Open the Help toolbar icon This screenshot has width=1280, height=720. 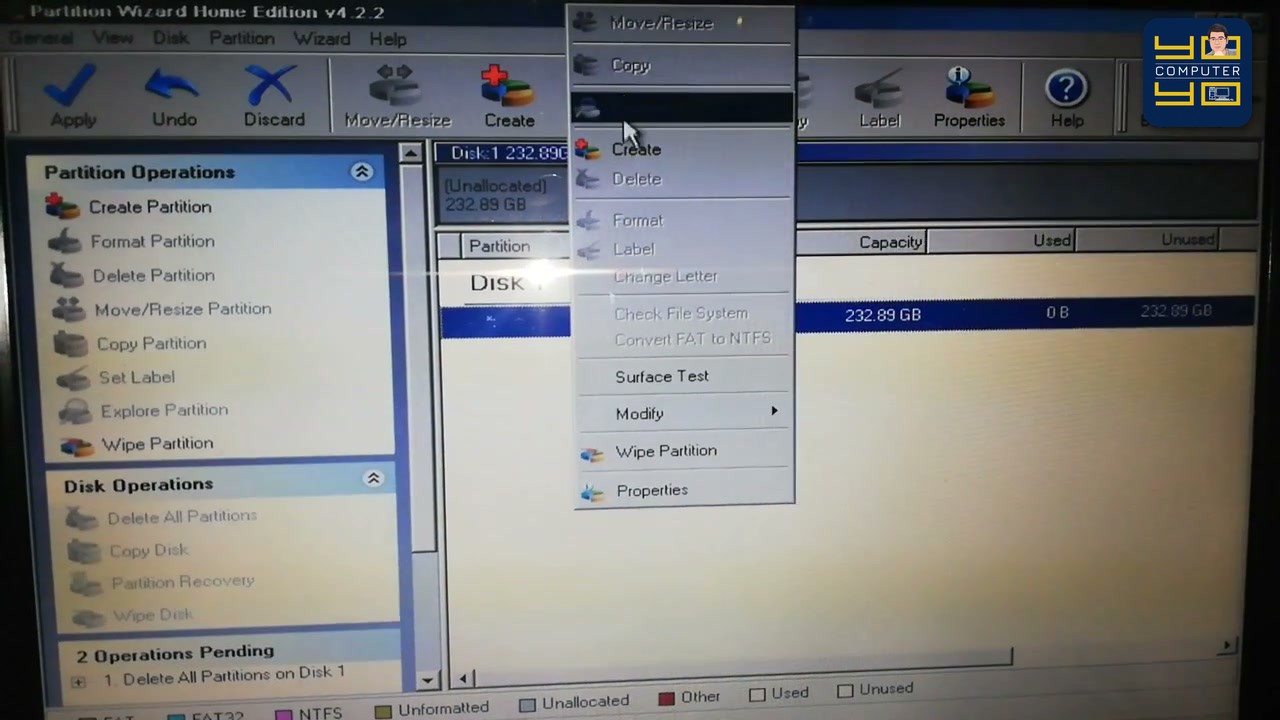(x=1066, y=98)
